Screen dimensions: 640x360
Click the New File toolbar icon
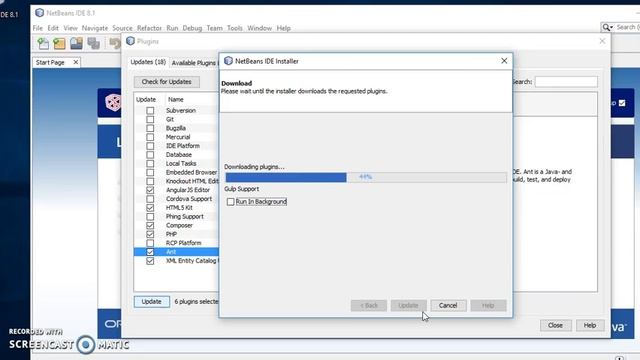point(43,43)
